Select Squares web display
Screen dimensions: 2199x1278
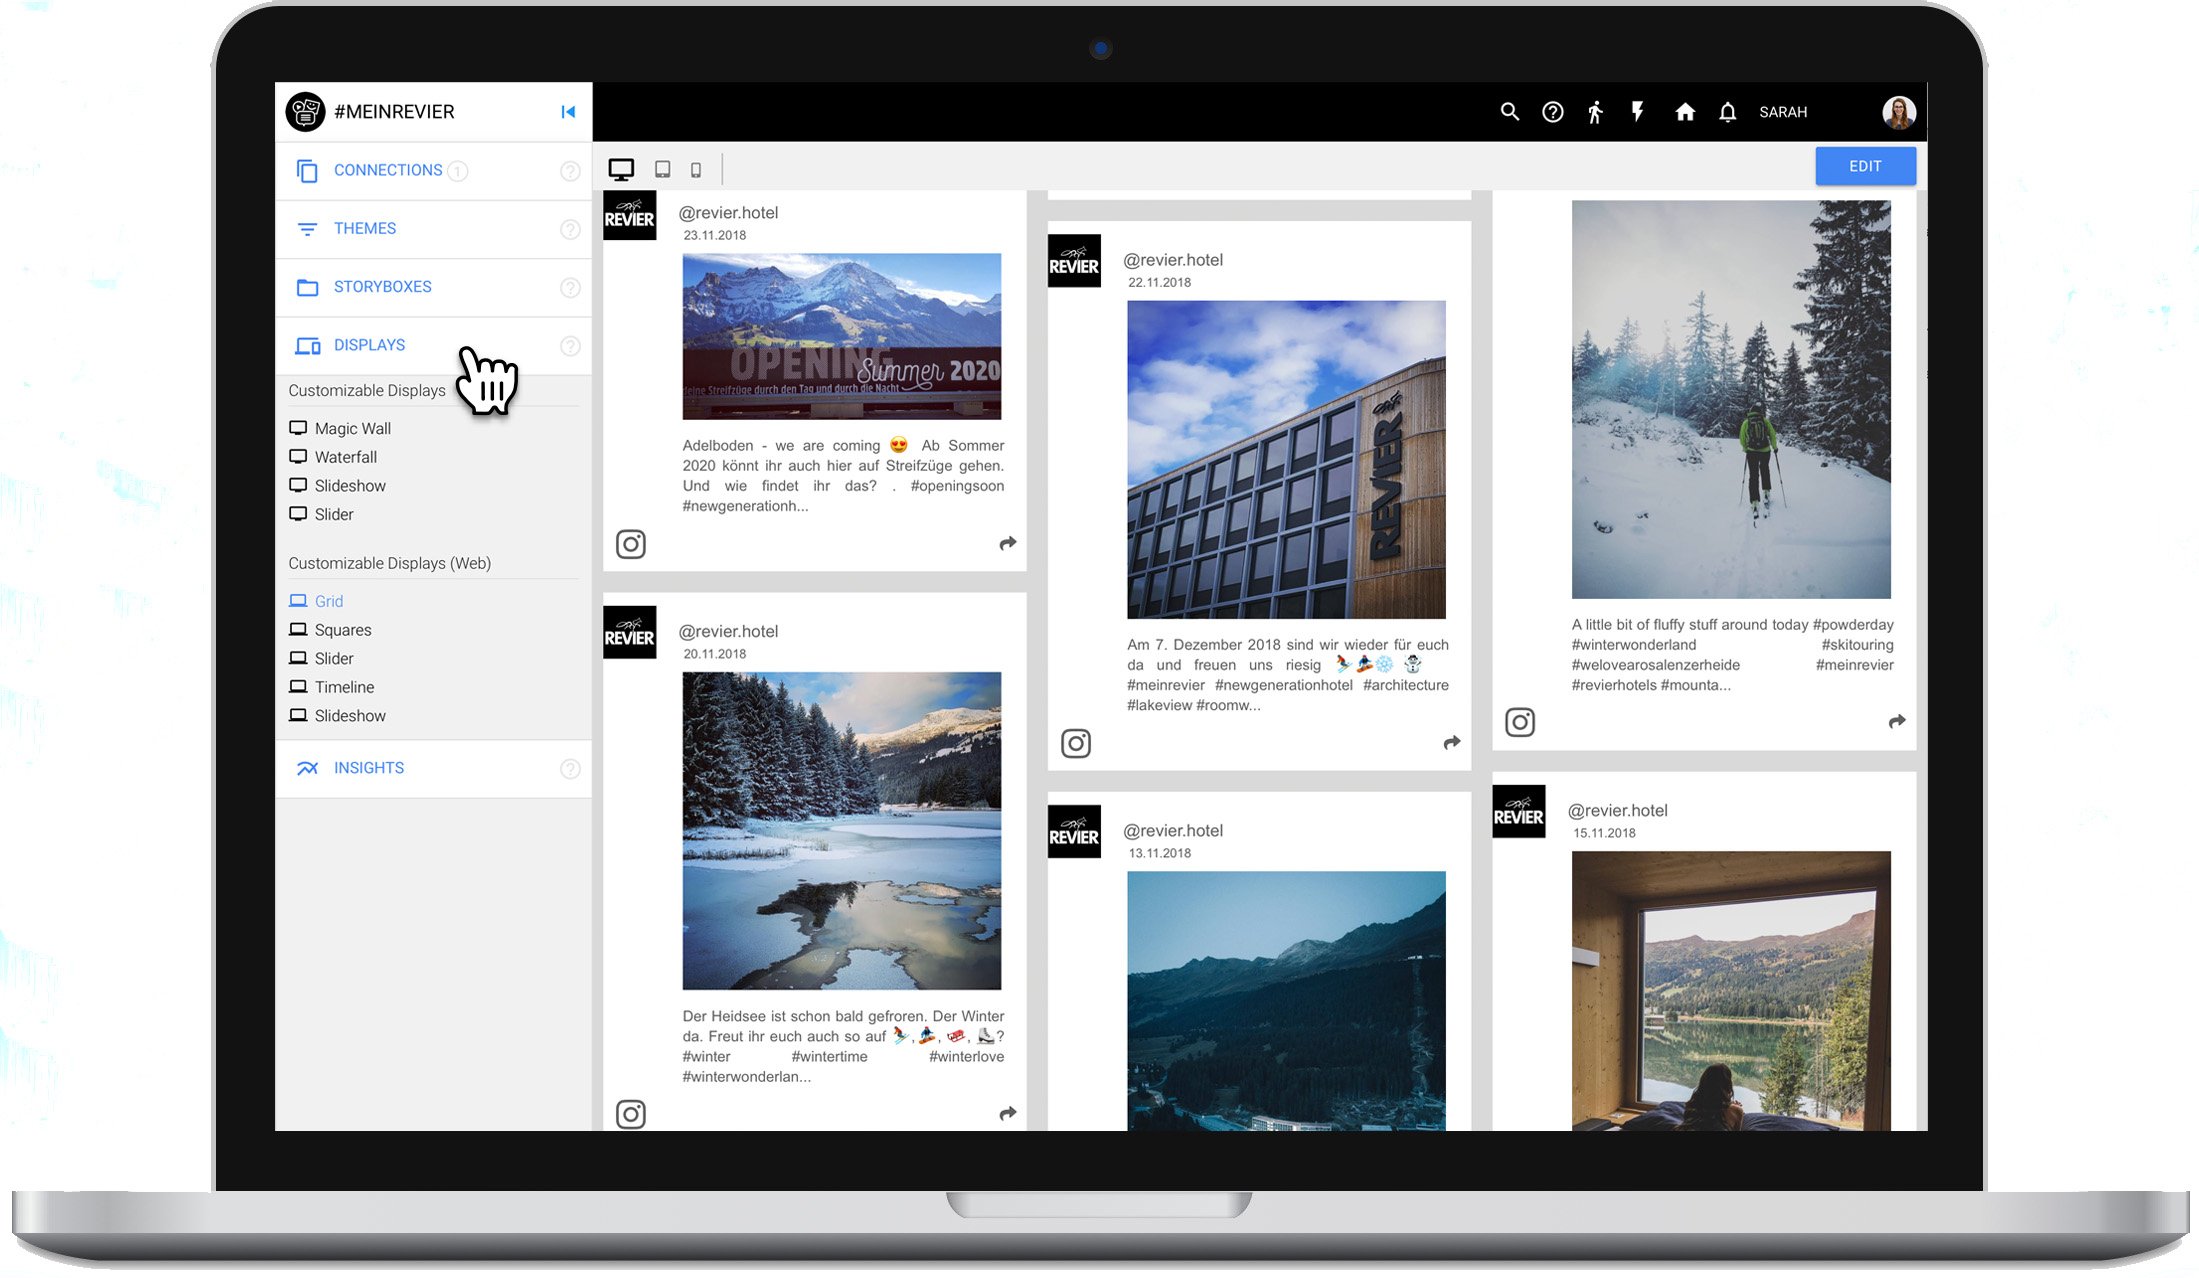pos(330,630)
